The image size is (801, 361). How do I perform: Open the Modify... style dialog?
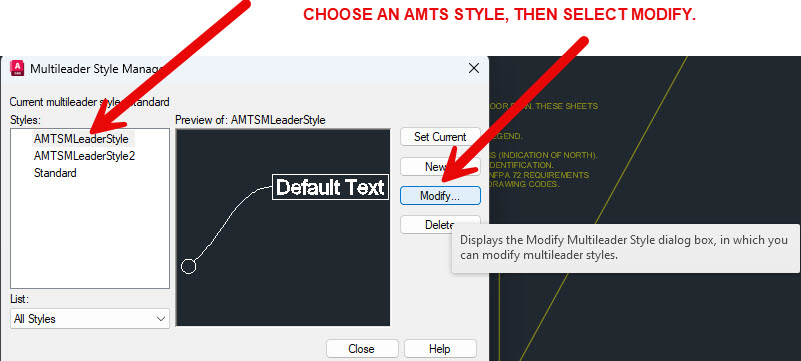point(440,196)
